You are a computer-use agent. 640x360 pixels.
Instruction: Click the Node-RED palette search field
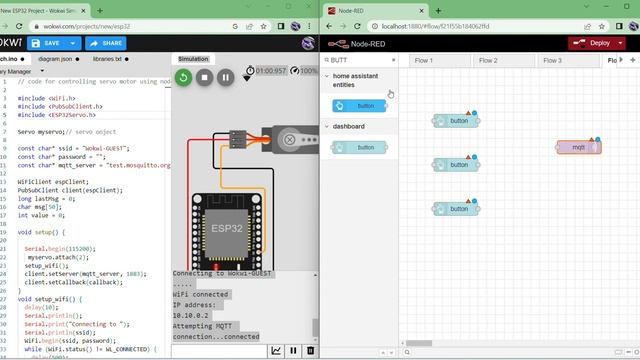pyautogui.click(x=358, y=60)
